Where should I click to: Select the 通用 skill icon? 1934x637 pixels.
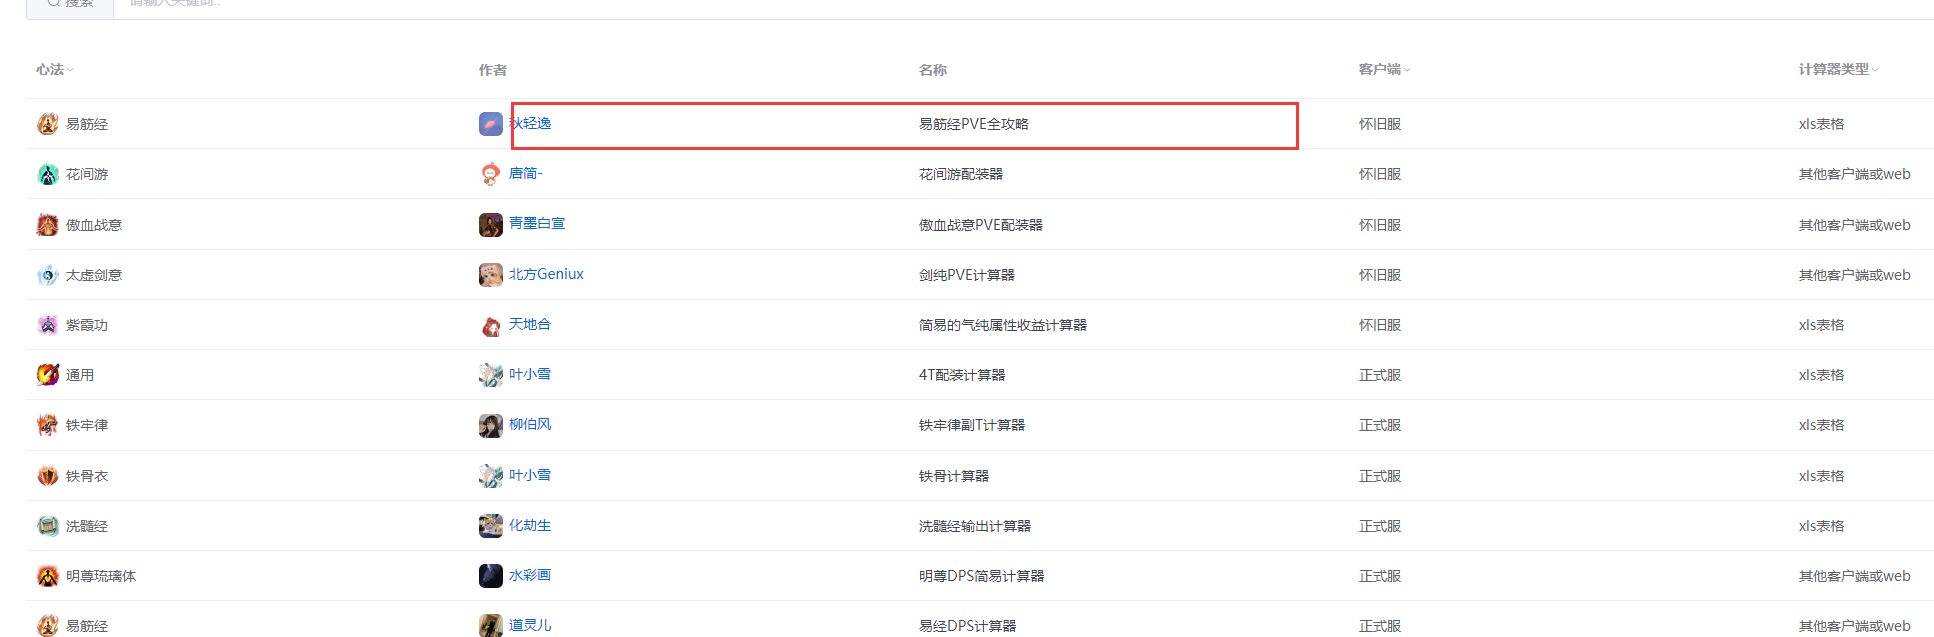(47, 375)
